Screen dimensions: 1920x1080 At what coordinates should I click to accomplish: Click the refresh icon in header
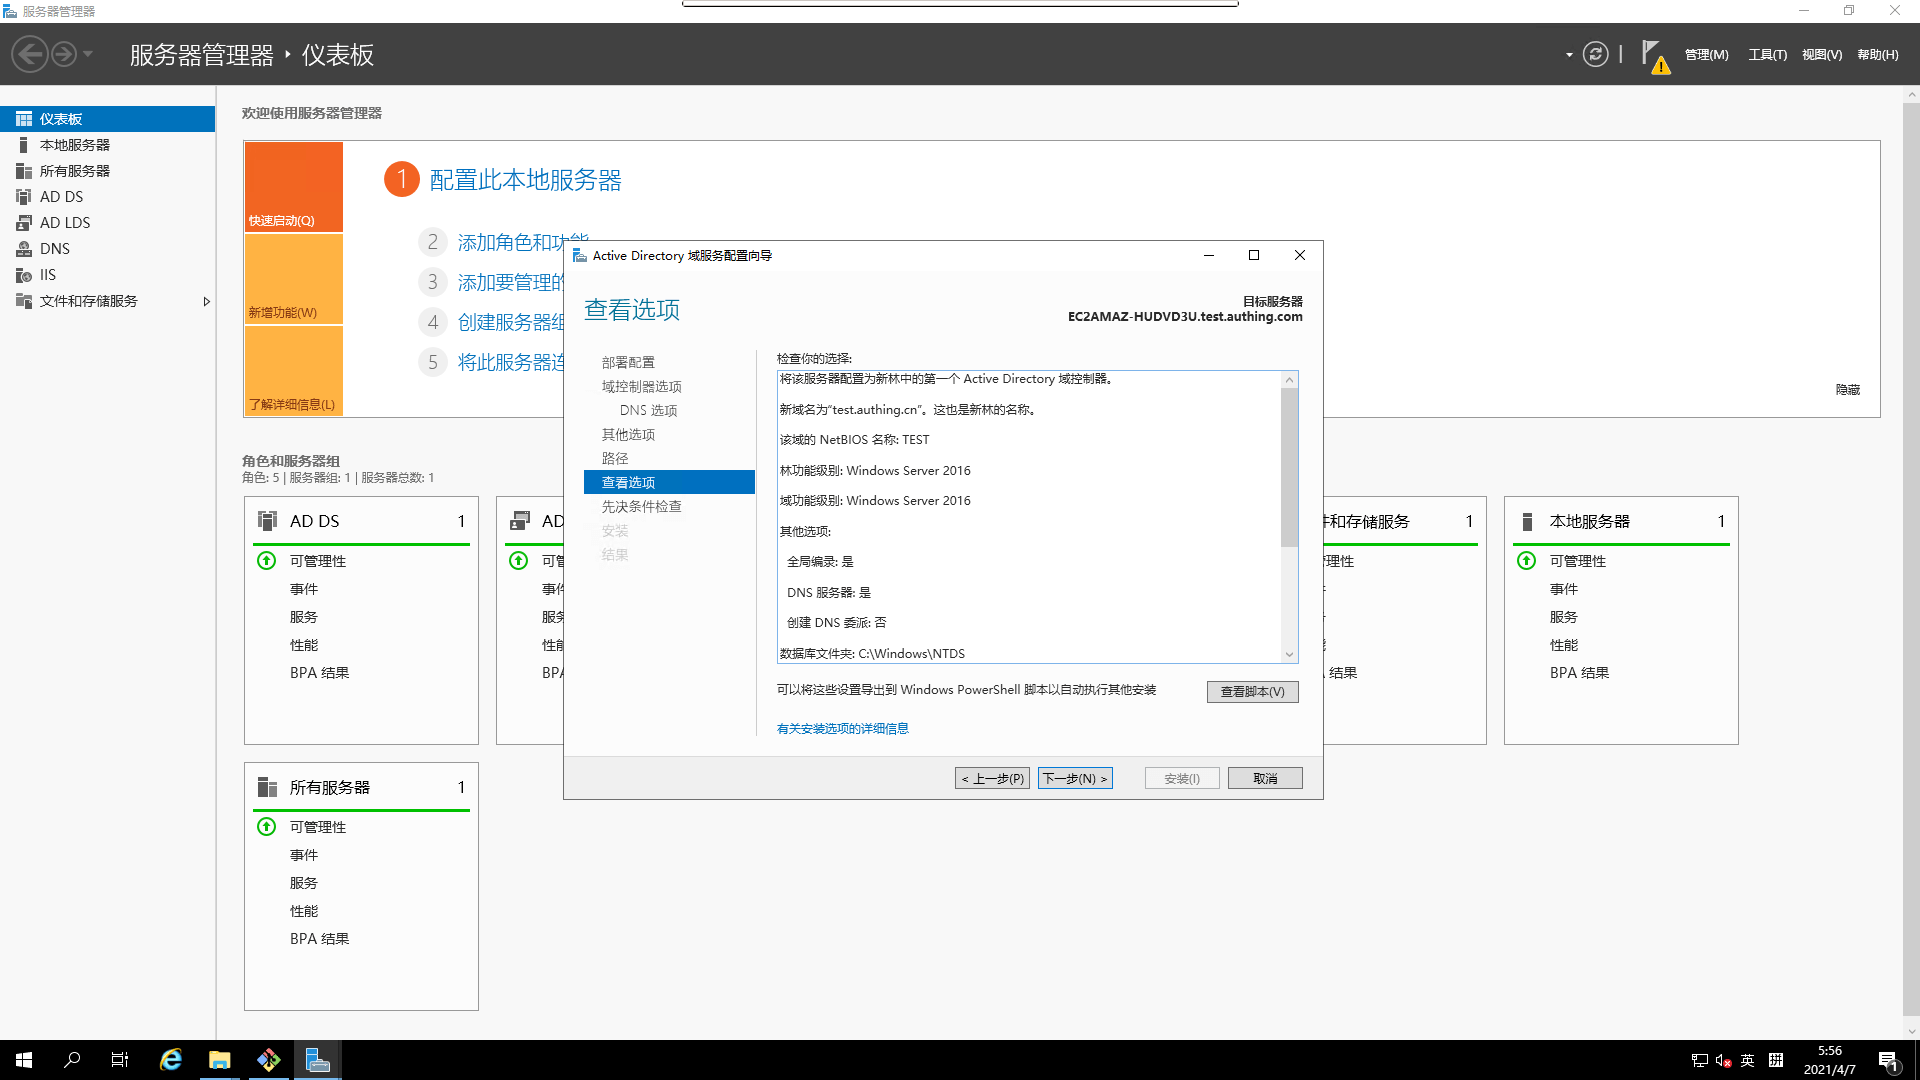click(1595, 55)
